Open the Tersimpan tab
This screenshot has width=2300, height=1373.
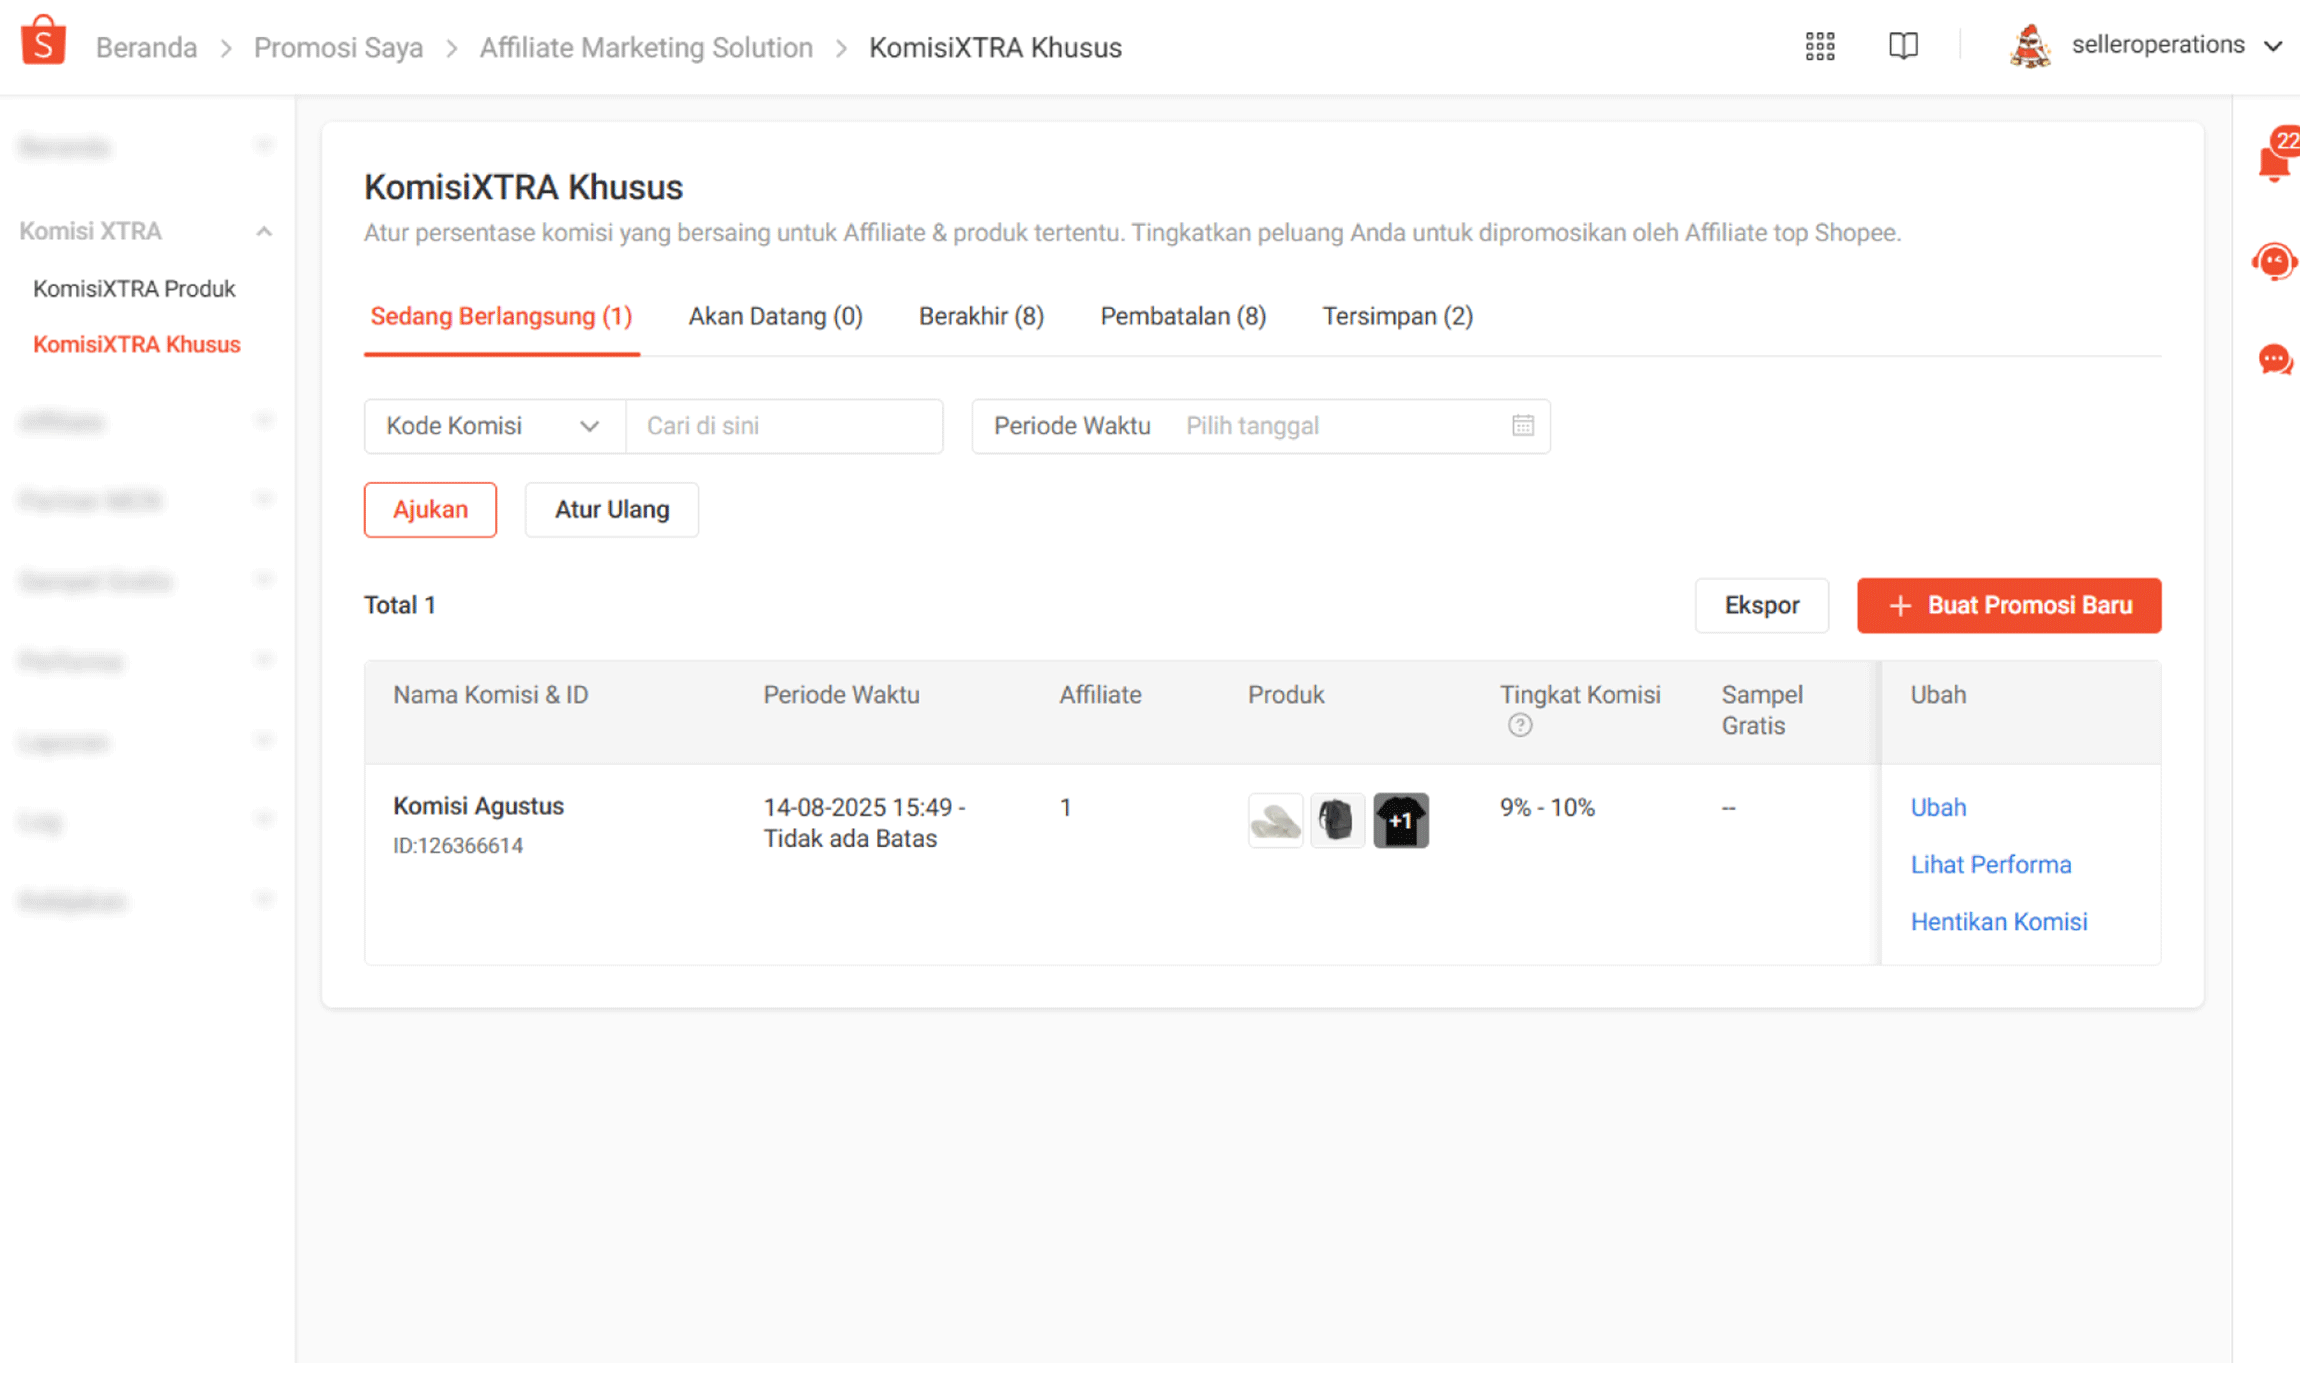1396,316
